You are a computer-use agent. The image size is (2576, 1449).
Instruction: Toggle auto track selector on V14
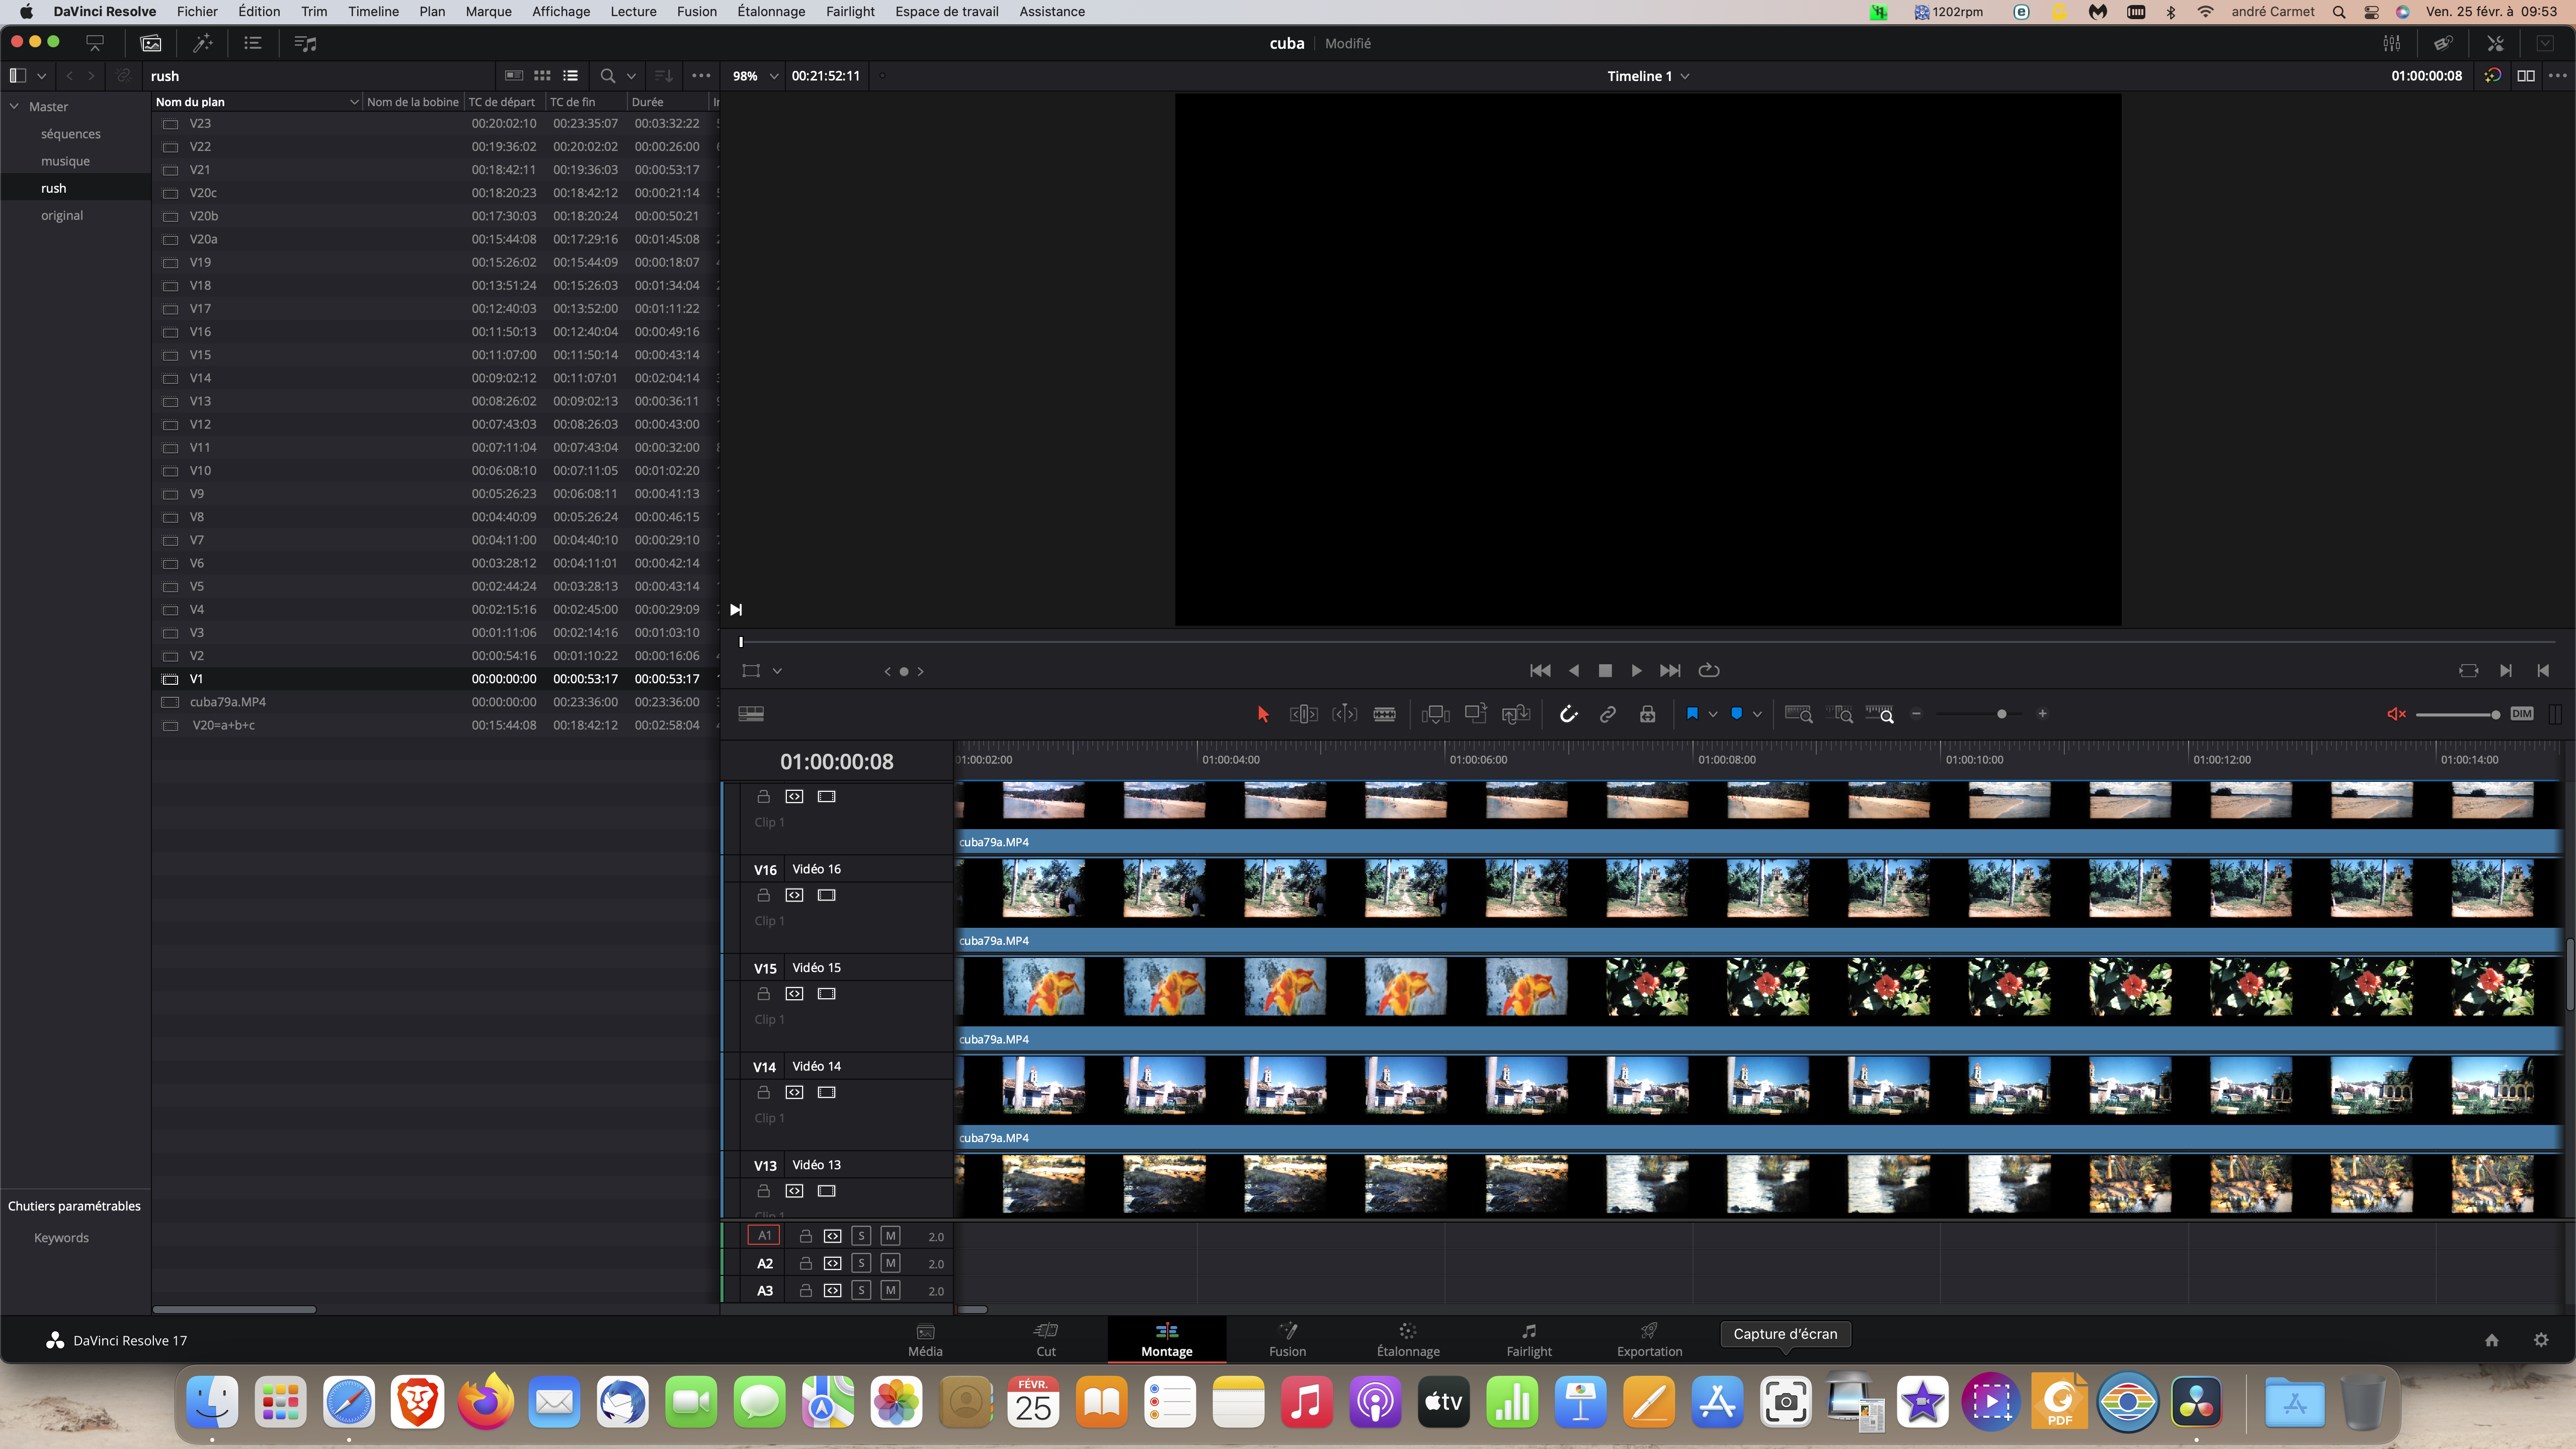click(x=794, y=1093)
